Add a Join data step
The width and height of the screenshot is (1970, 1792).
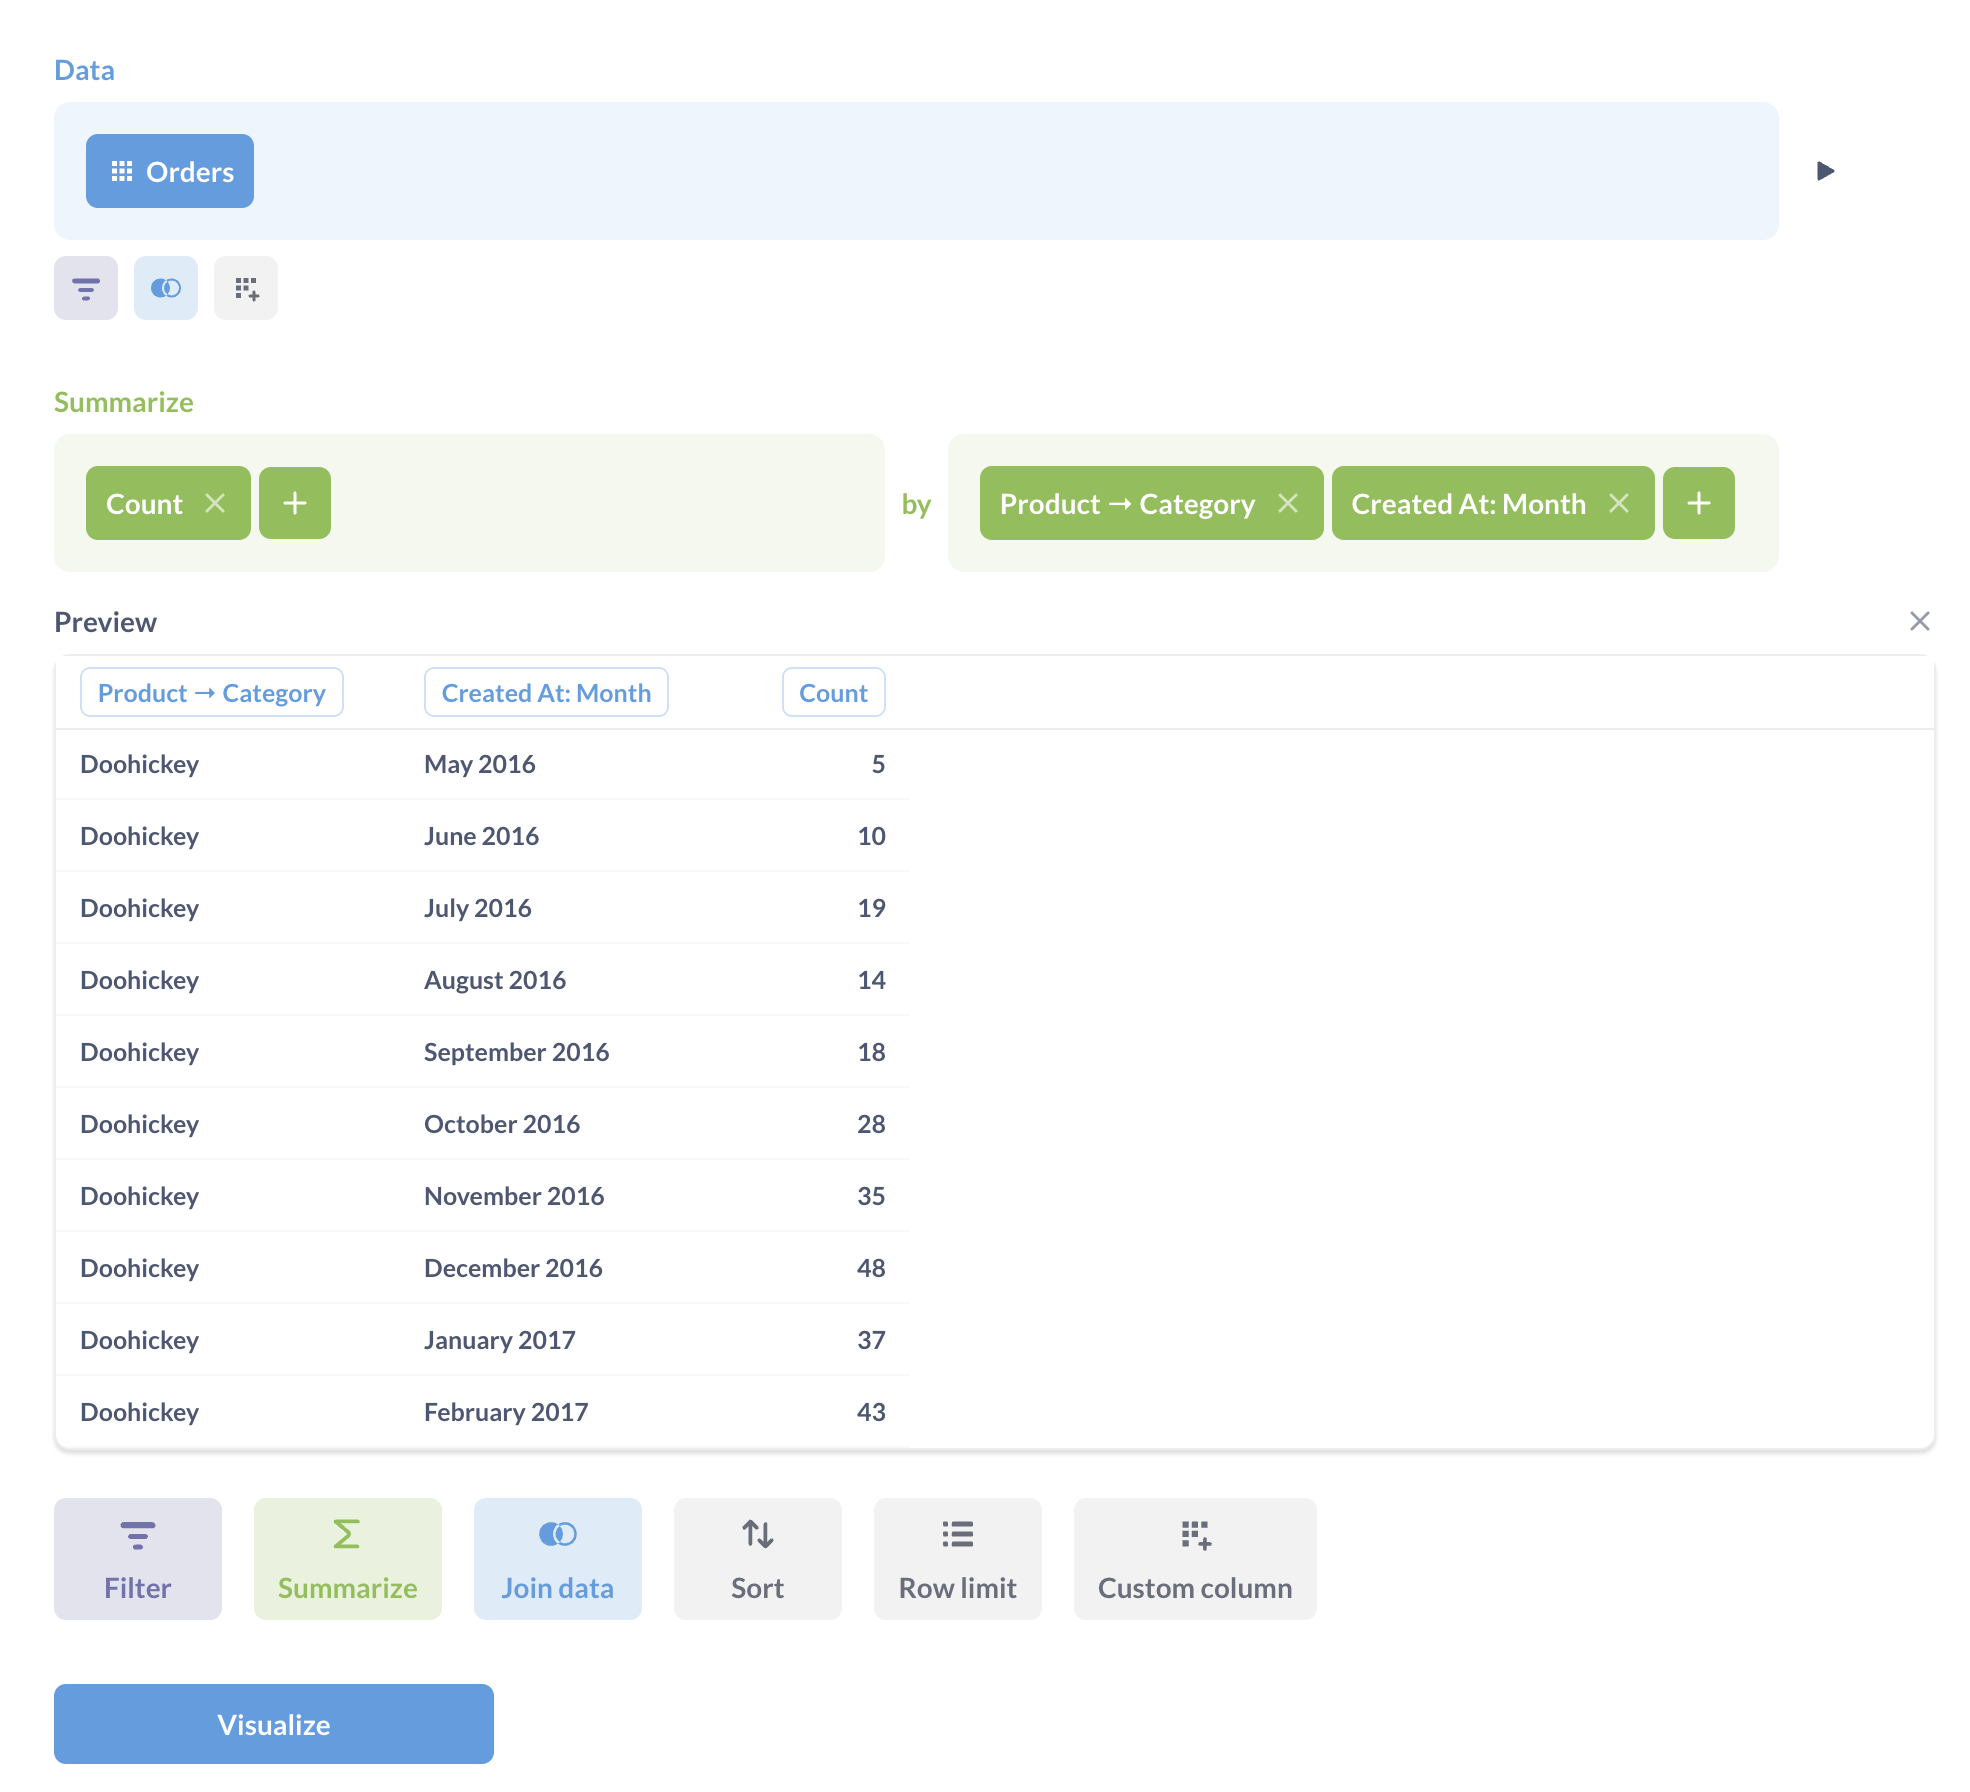coord(557,1558)
